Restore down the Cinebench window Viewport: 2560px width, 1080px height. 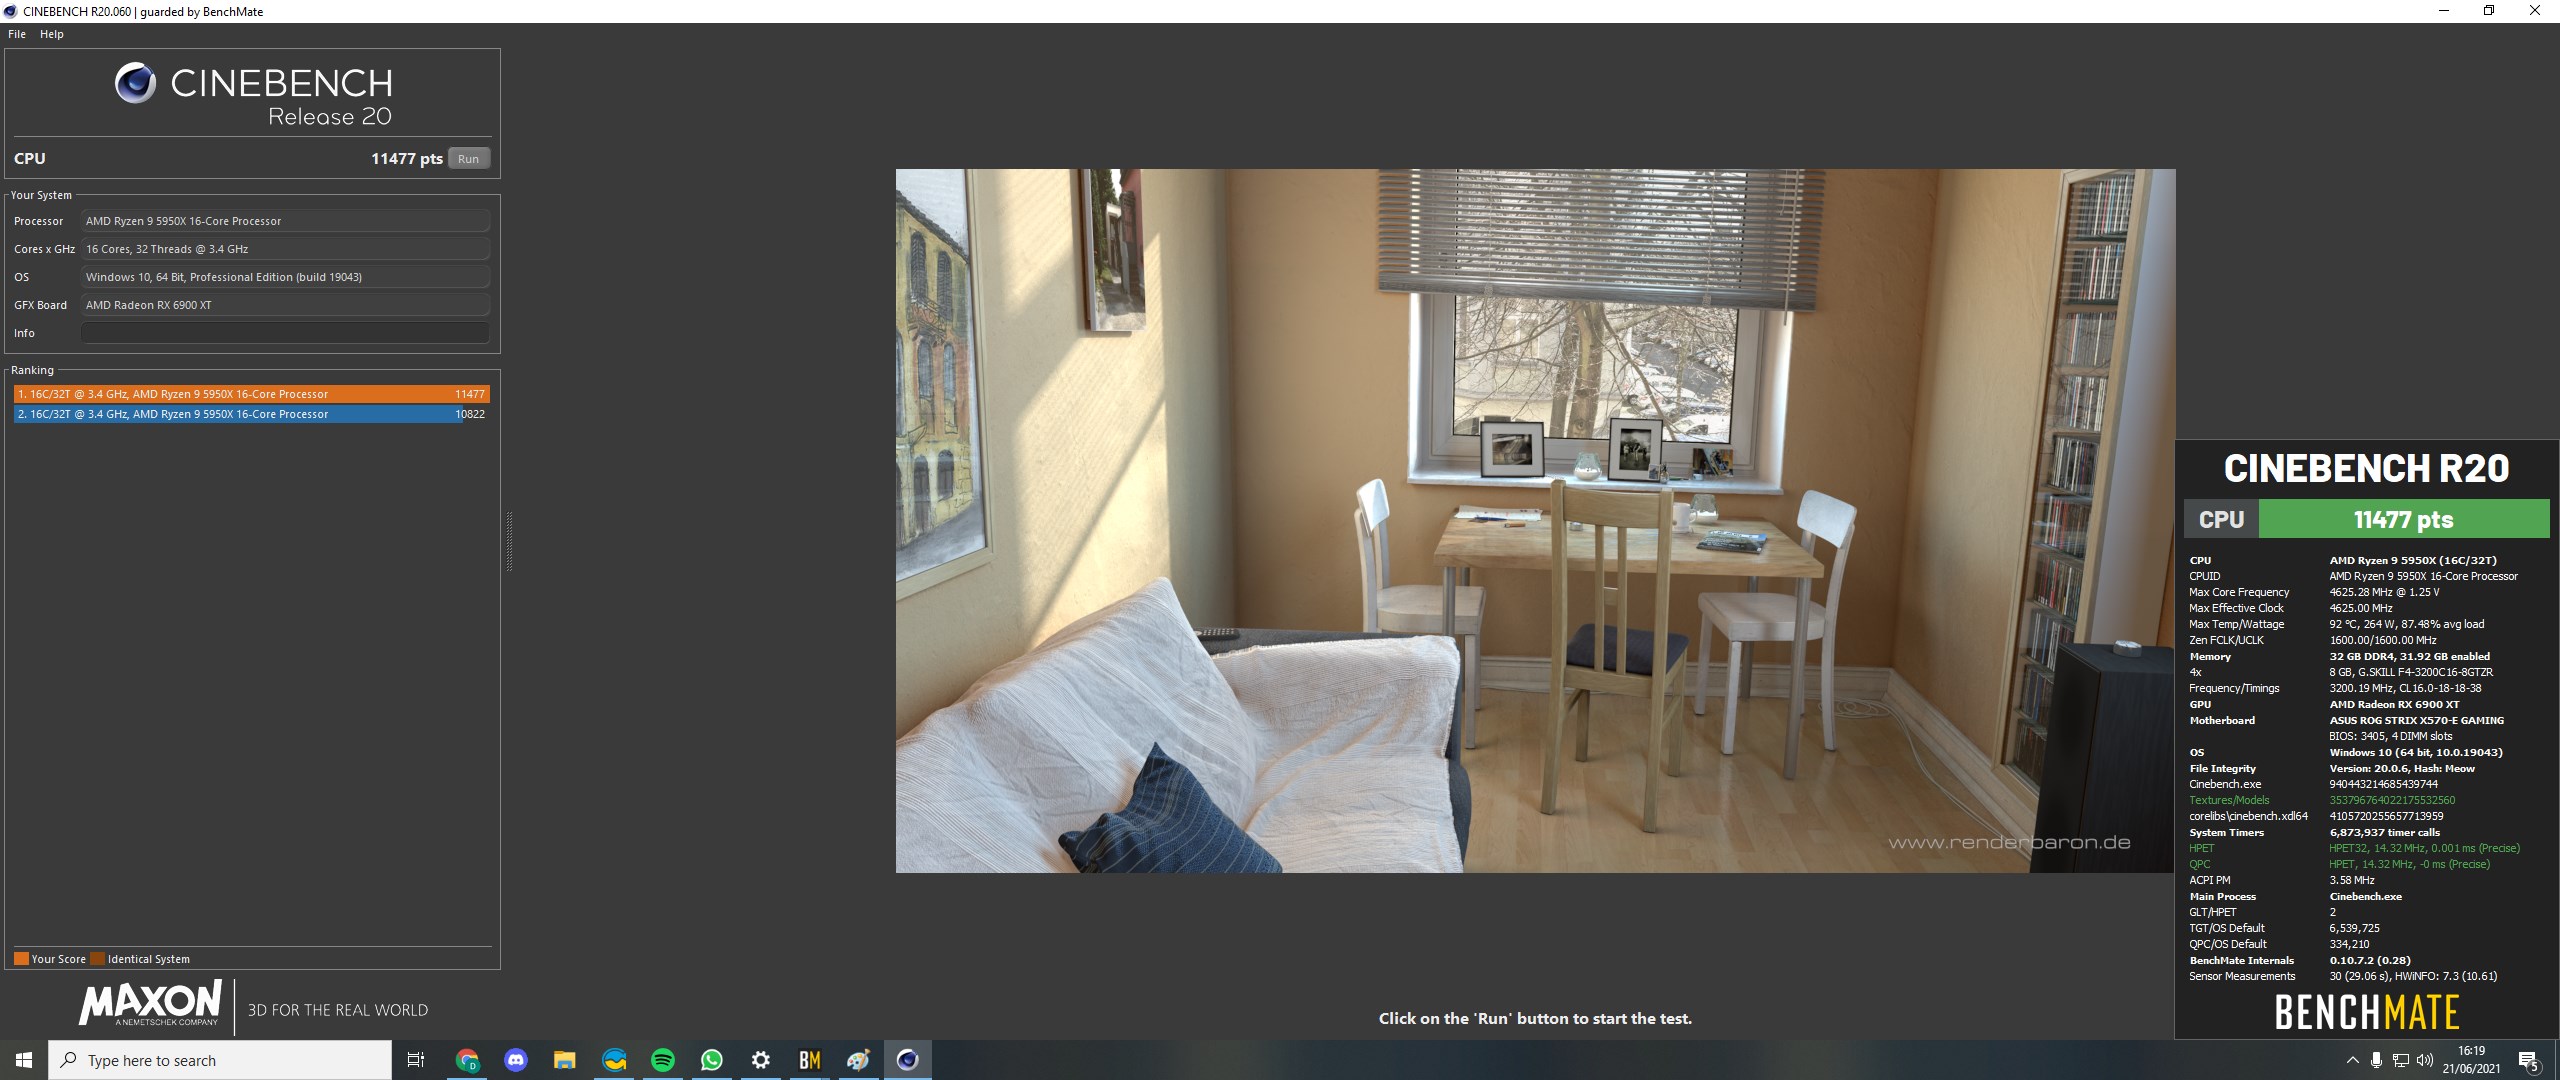(x=2489, y=11)
